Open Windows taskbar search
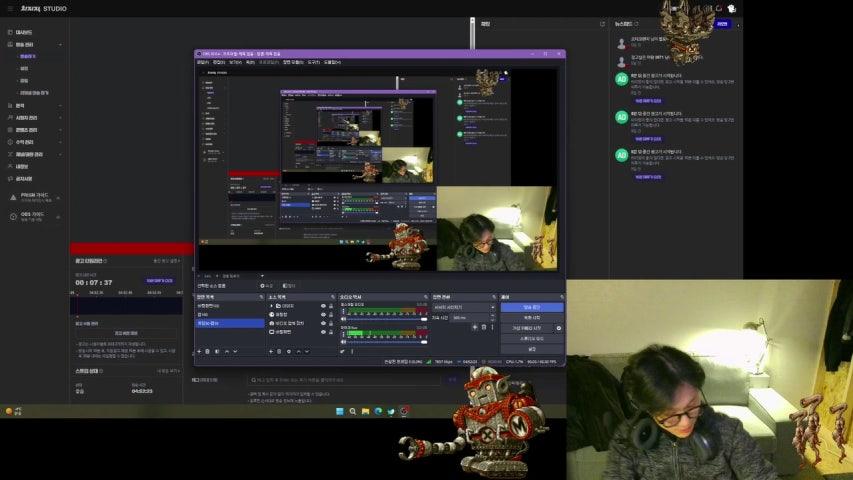This screenshot has width=853, height=480. [x=353, y=411]
